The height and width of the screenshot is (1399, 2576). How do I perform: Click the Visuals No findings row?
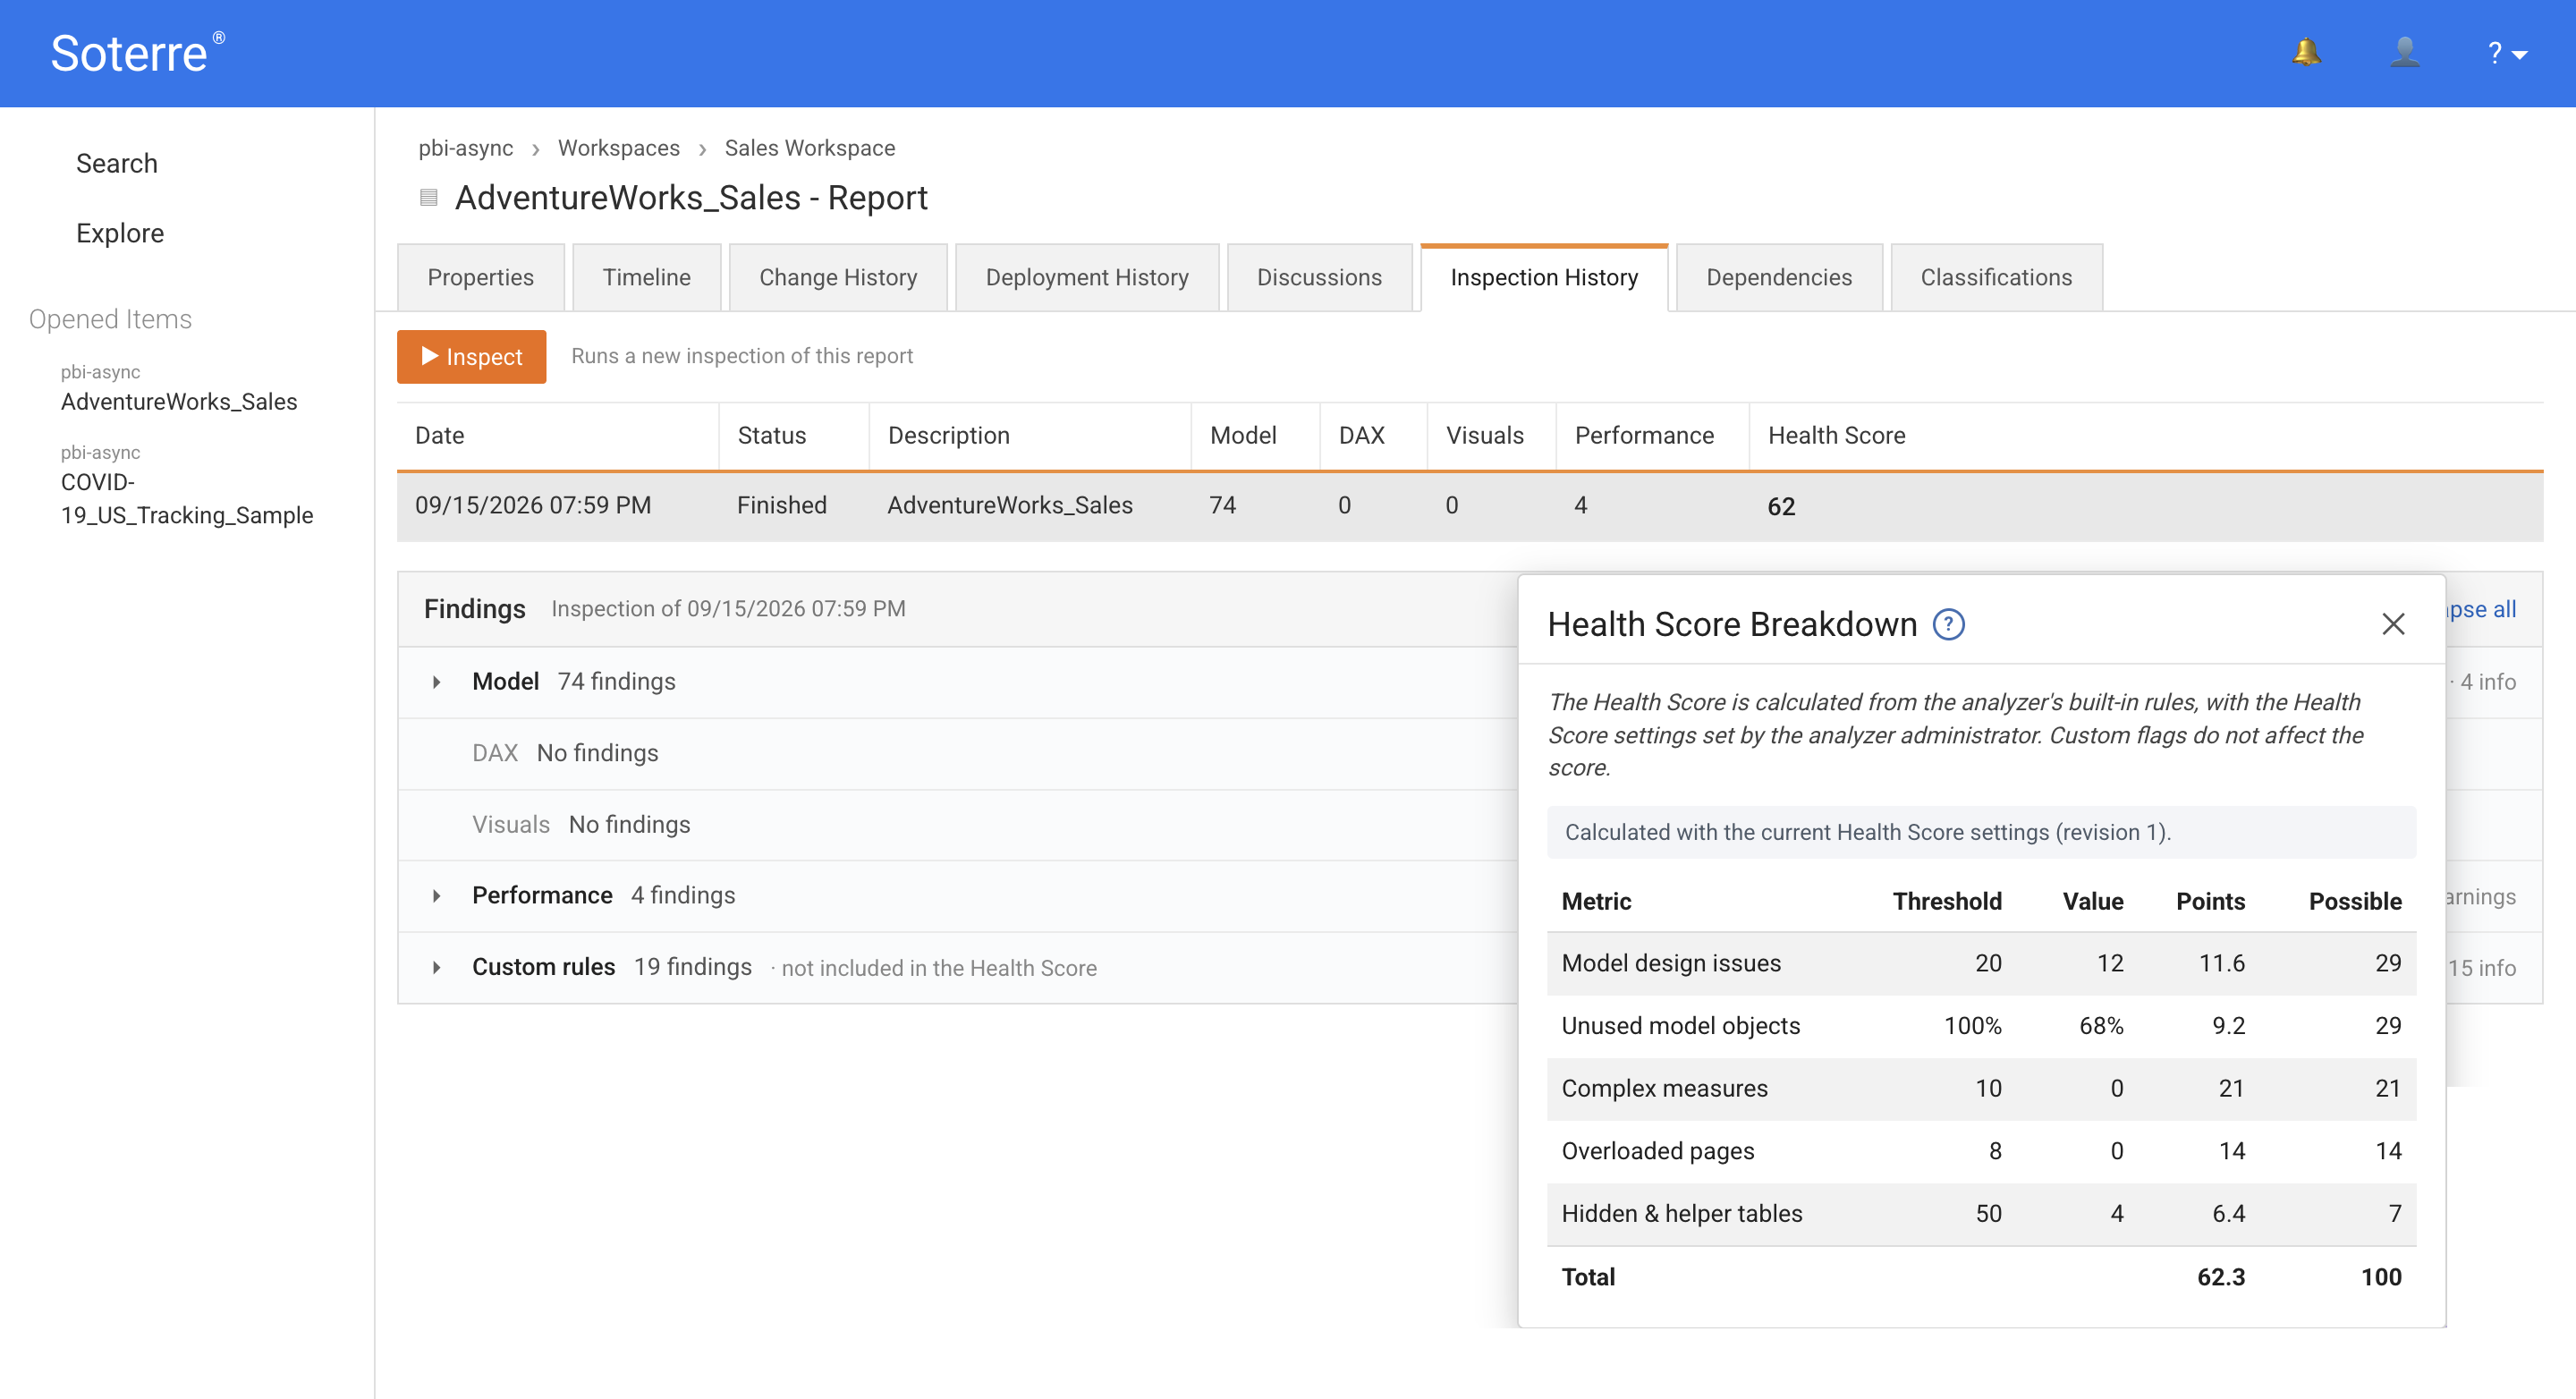[957, 825]
